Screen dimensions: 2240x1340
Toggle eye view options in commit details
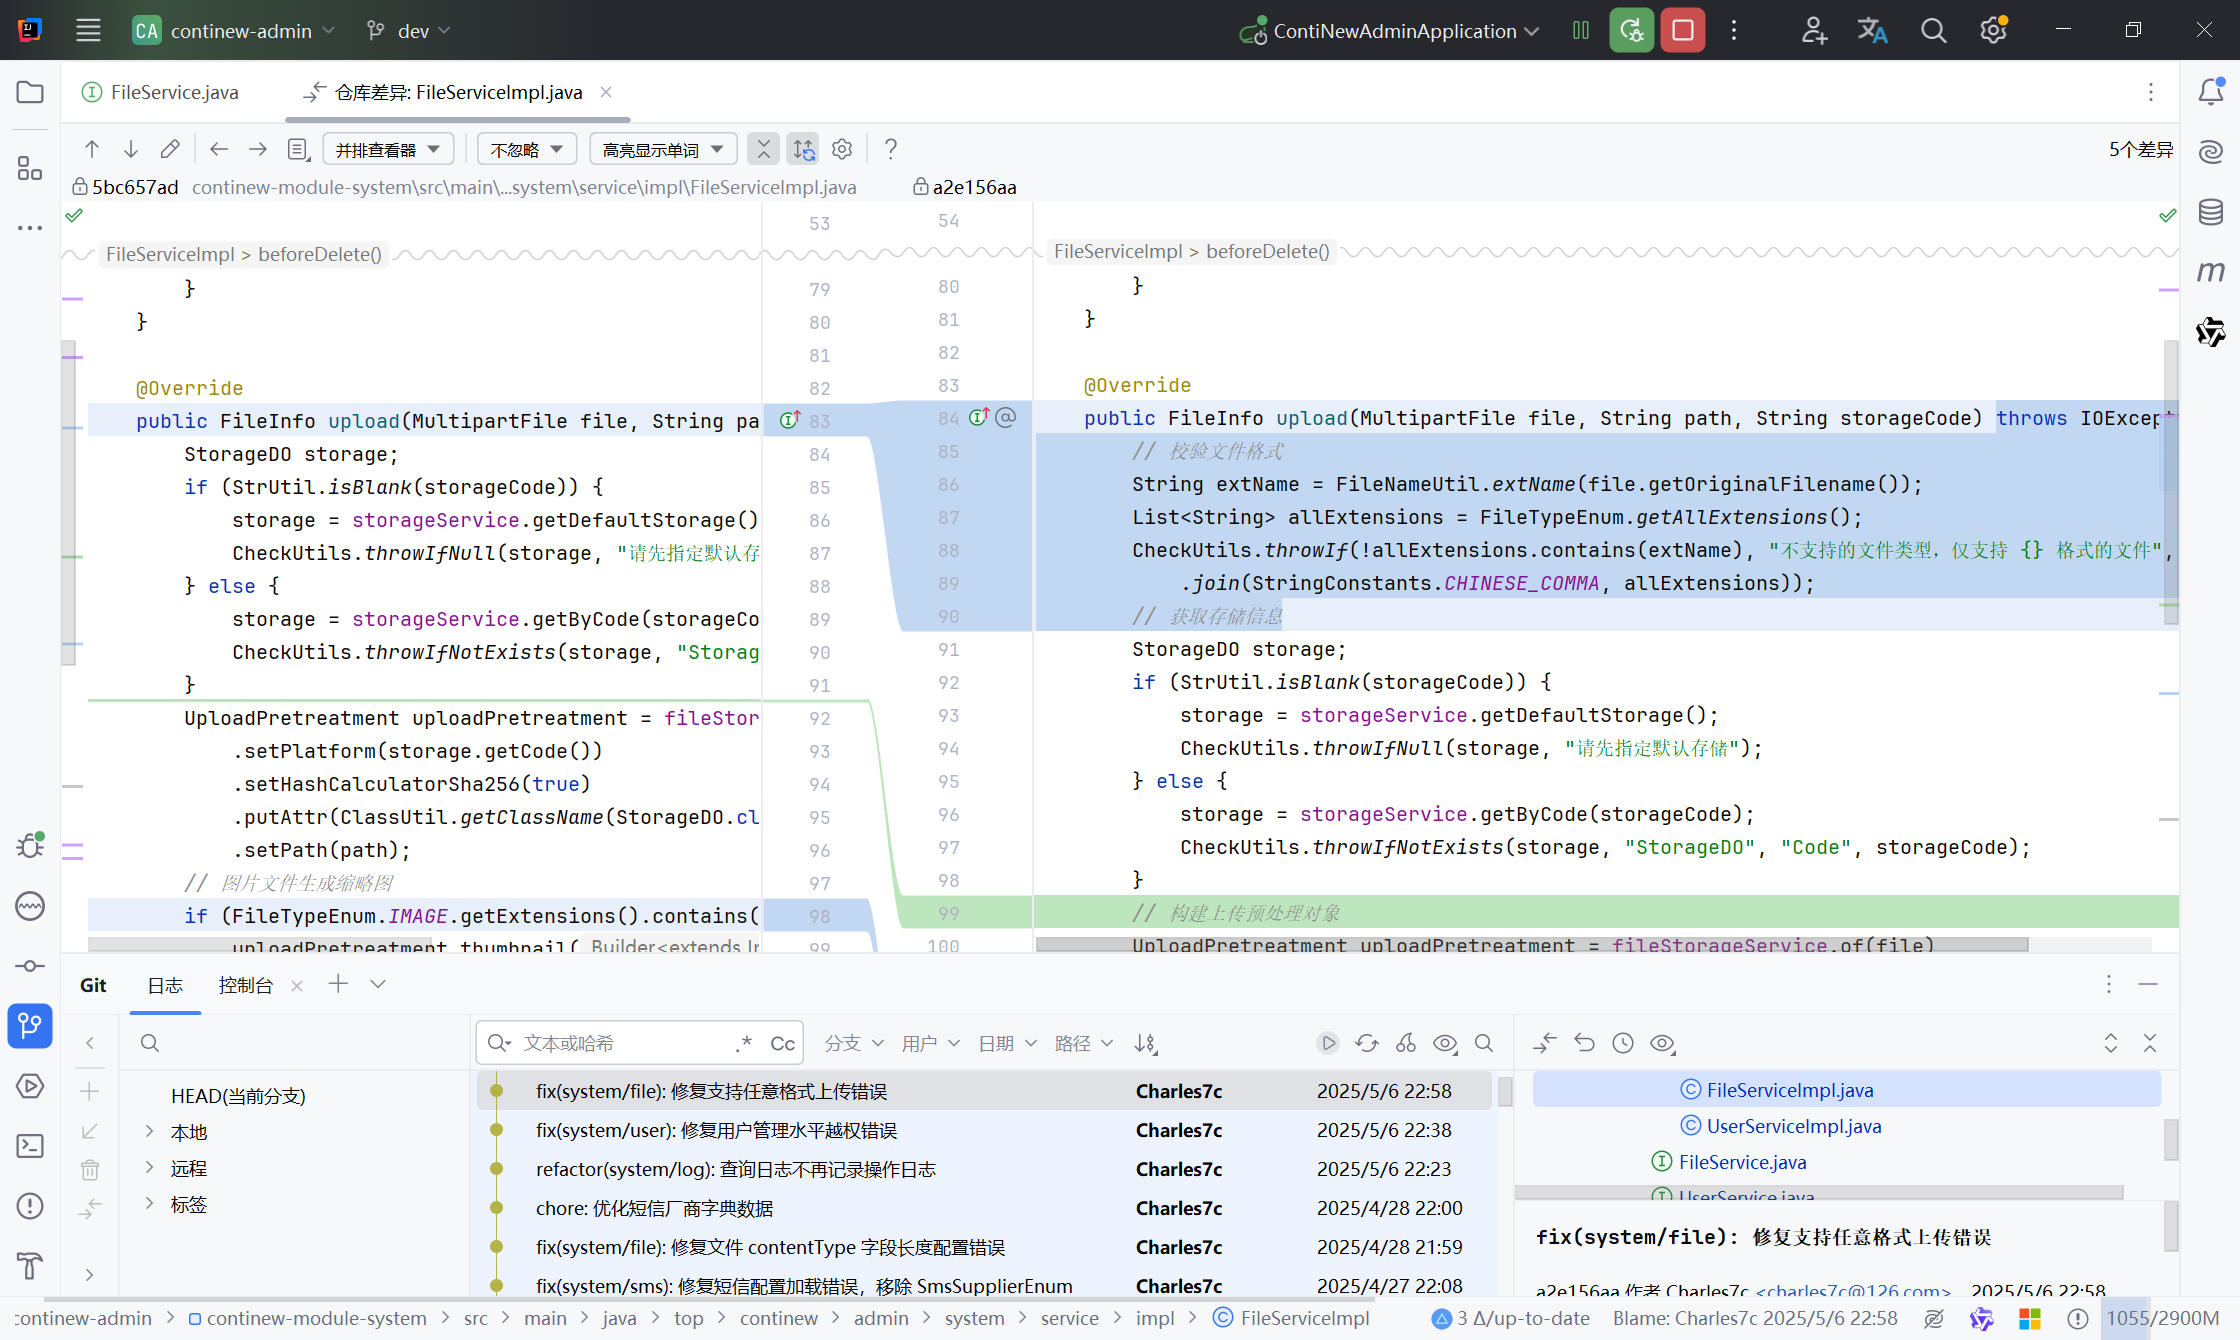(1663, 1043)
